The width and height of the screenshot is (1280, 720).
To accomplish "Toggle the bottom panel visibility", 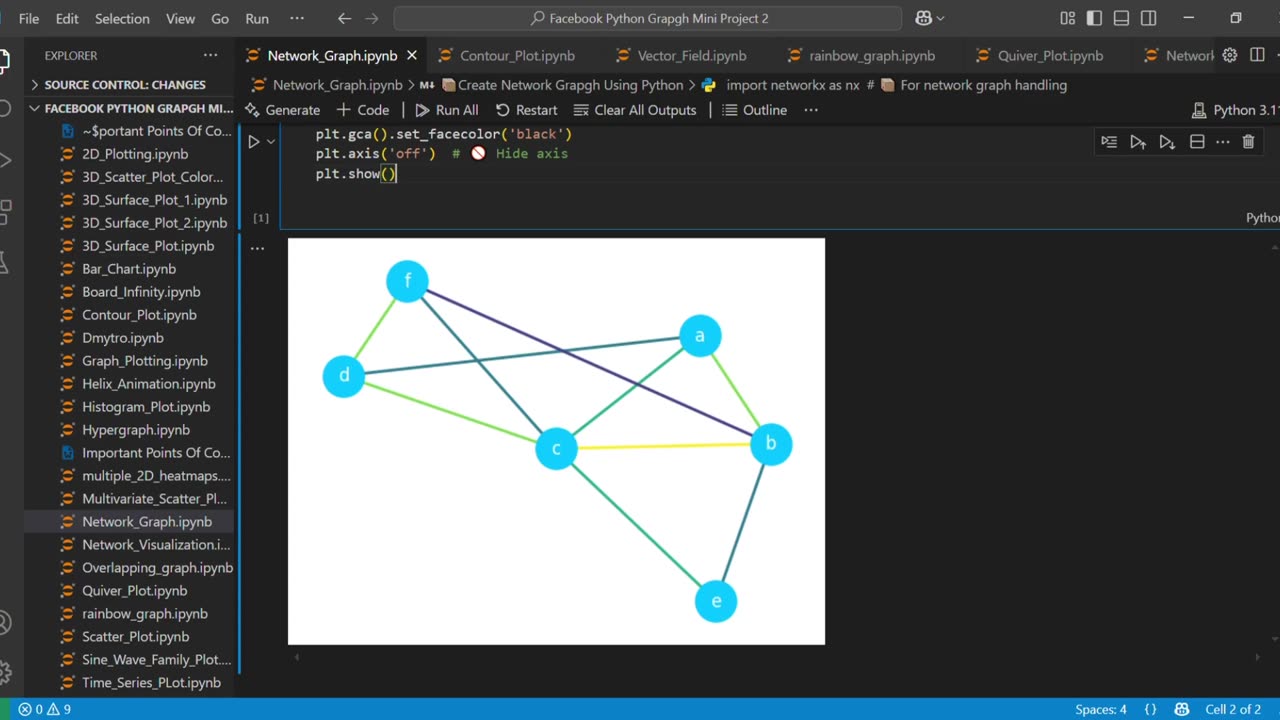I will click(x=1122, y=18).
